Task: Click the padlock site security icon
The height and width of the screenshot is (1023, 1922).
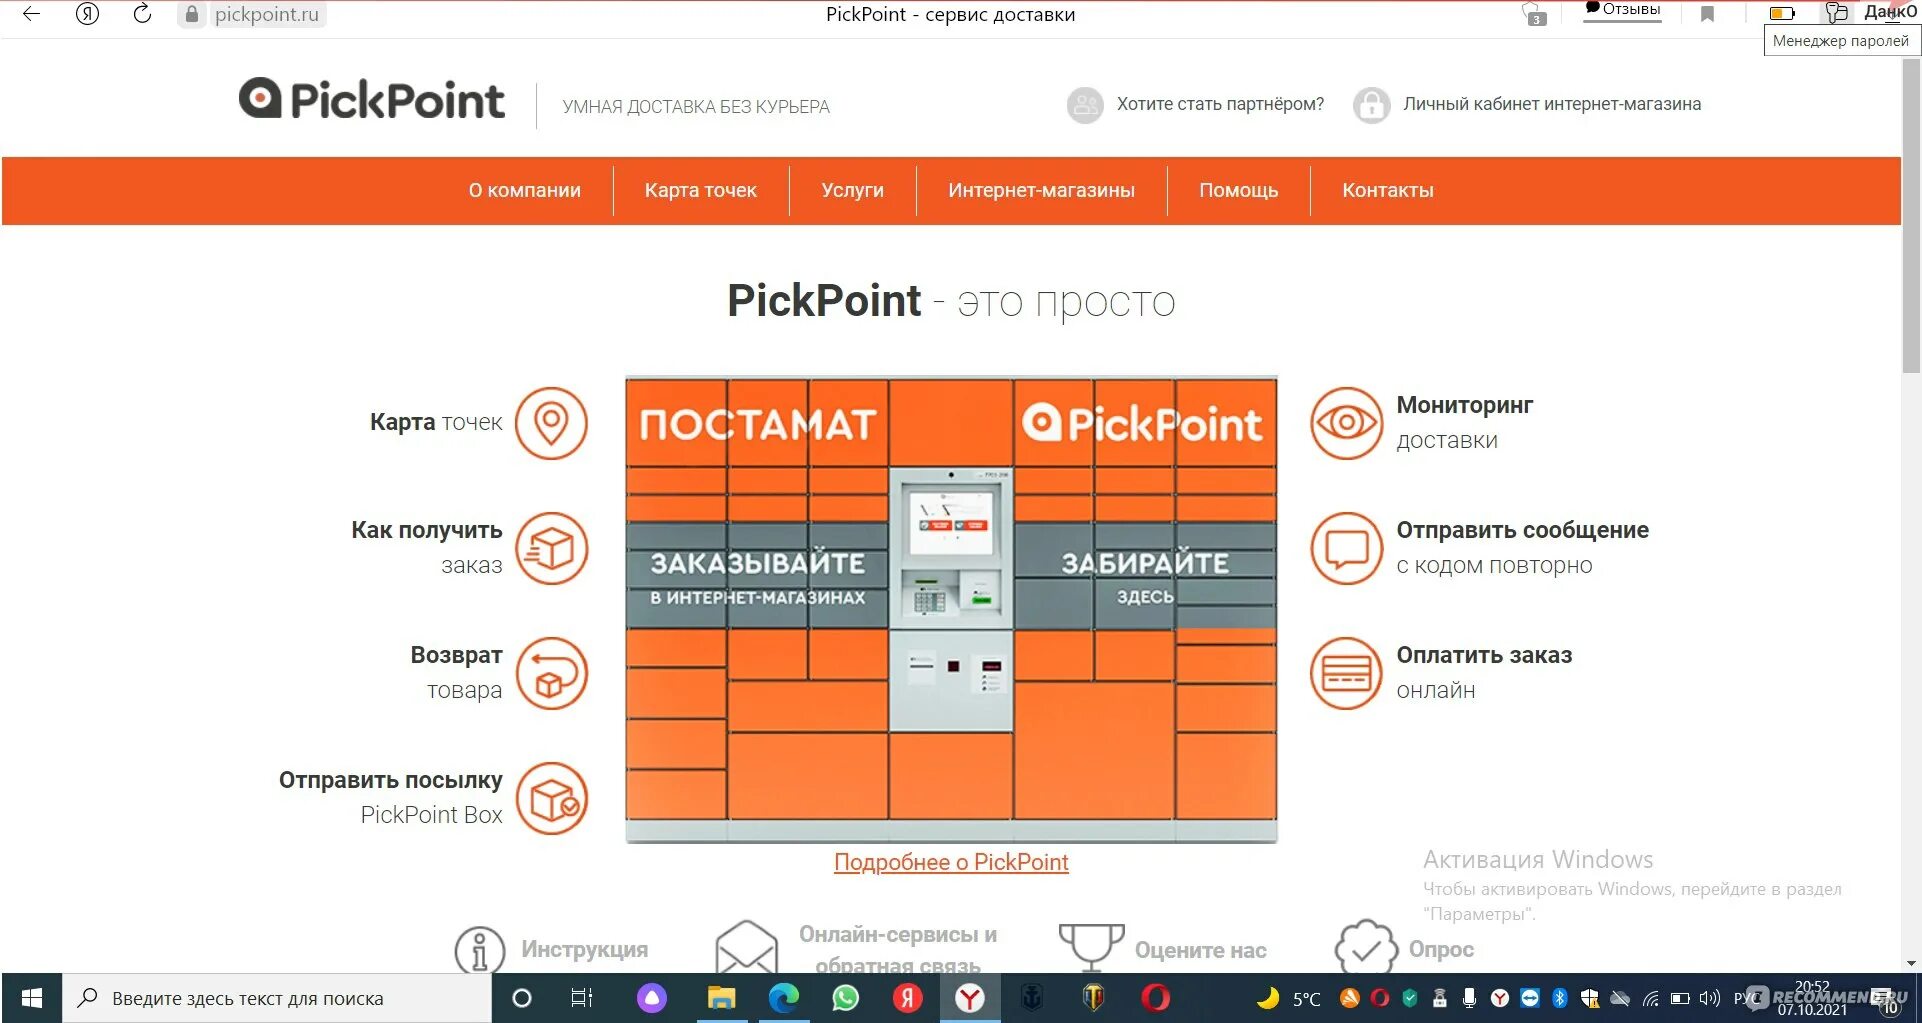Action: [192, 14]
